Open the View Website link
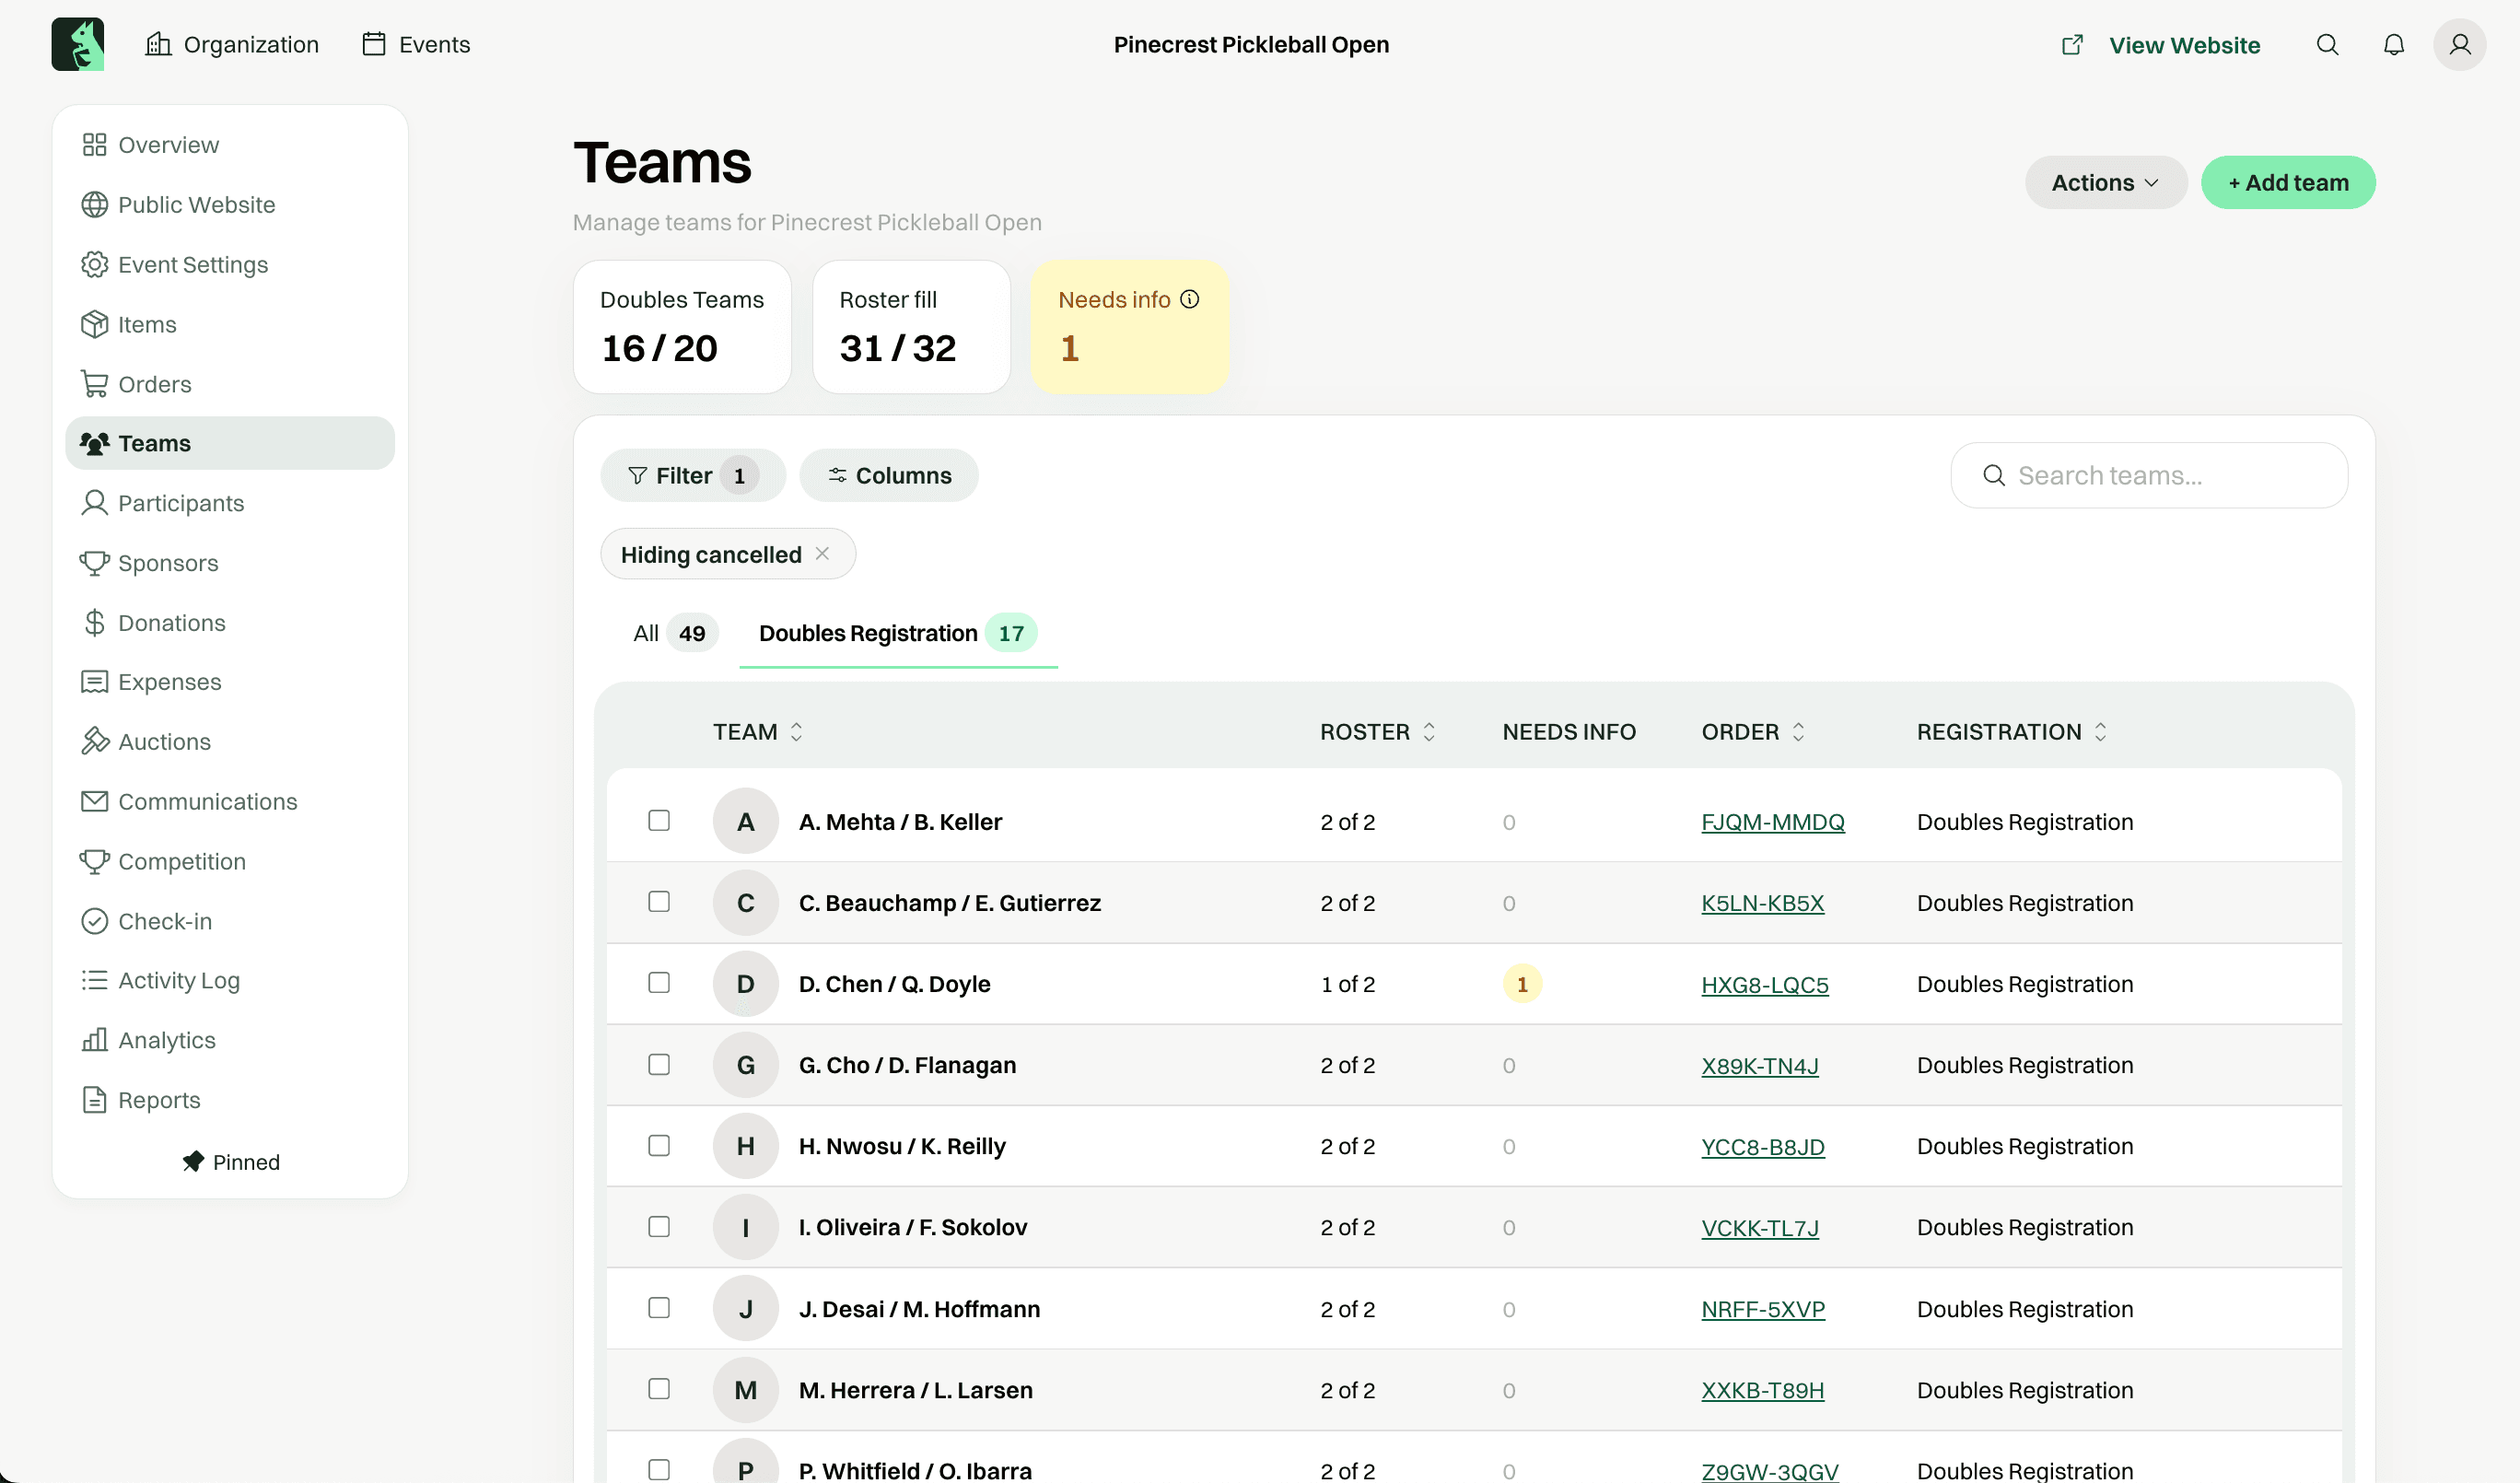This screenshot has width=2520, height=1483. pos(2161,45)
